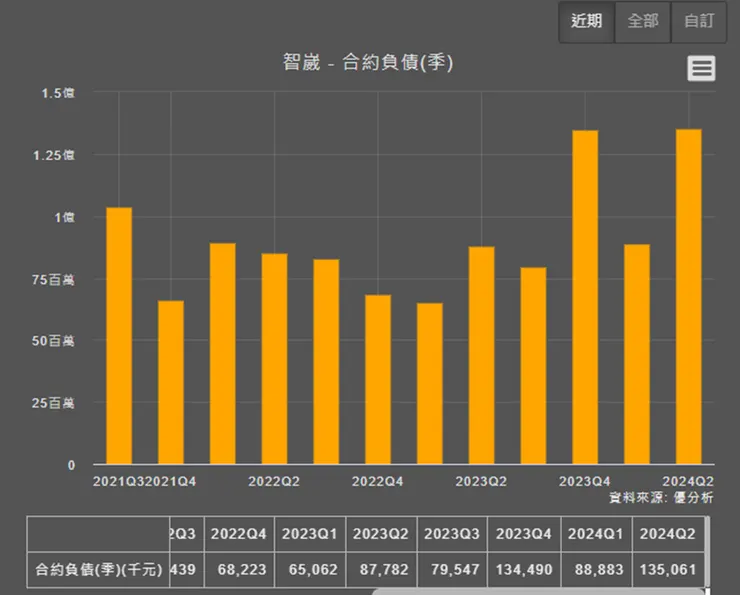Select the 近期 range tab
The image size is (740, 595).
[587, 22]
